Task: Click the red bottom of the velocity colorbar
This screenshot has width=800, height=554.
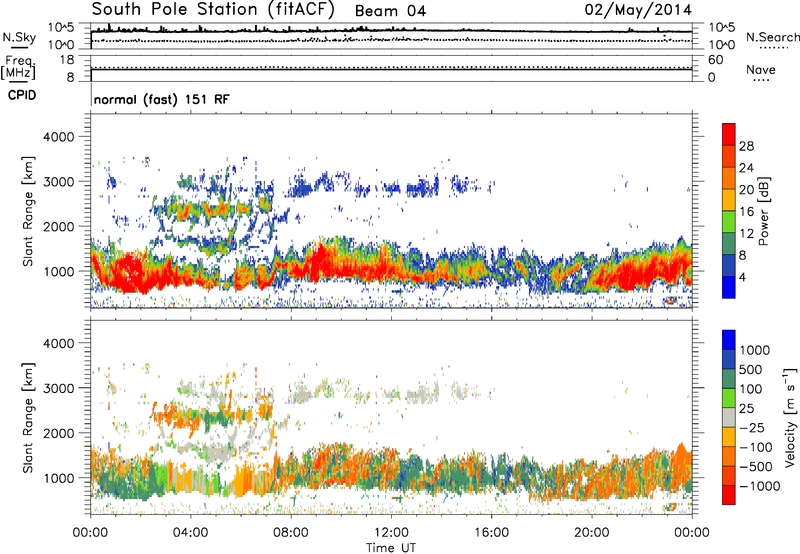Action: point(729,495)
